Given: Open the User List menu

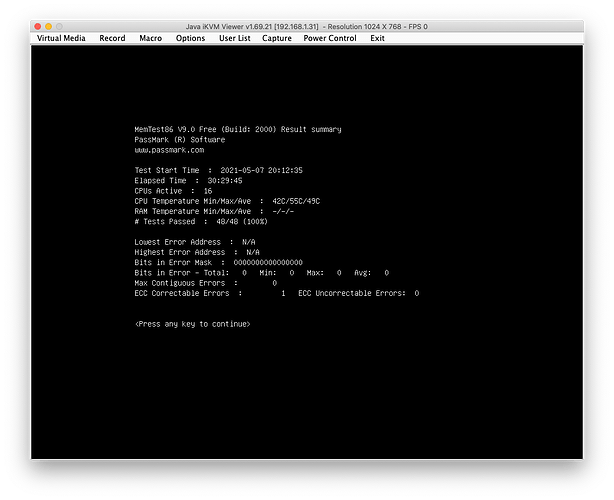Looking at the screenshot, I should pos(235,38).
